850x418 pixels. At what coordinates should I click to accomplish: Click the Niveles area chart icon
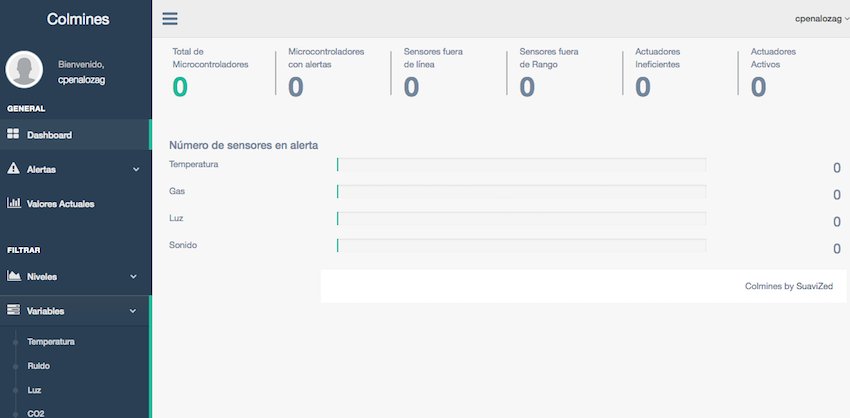14,276
